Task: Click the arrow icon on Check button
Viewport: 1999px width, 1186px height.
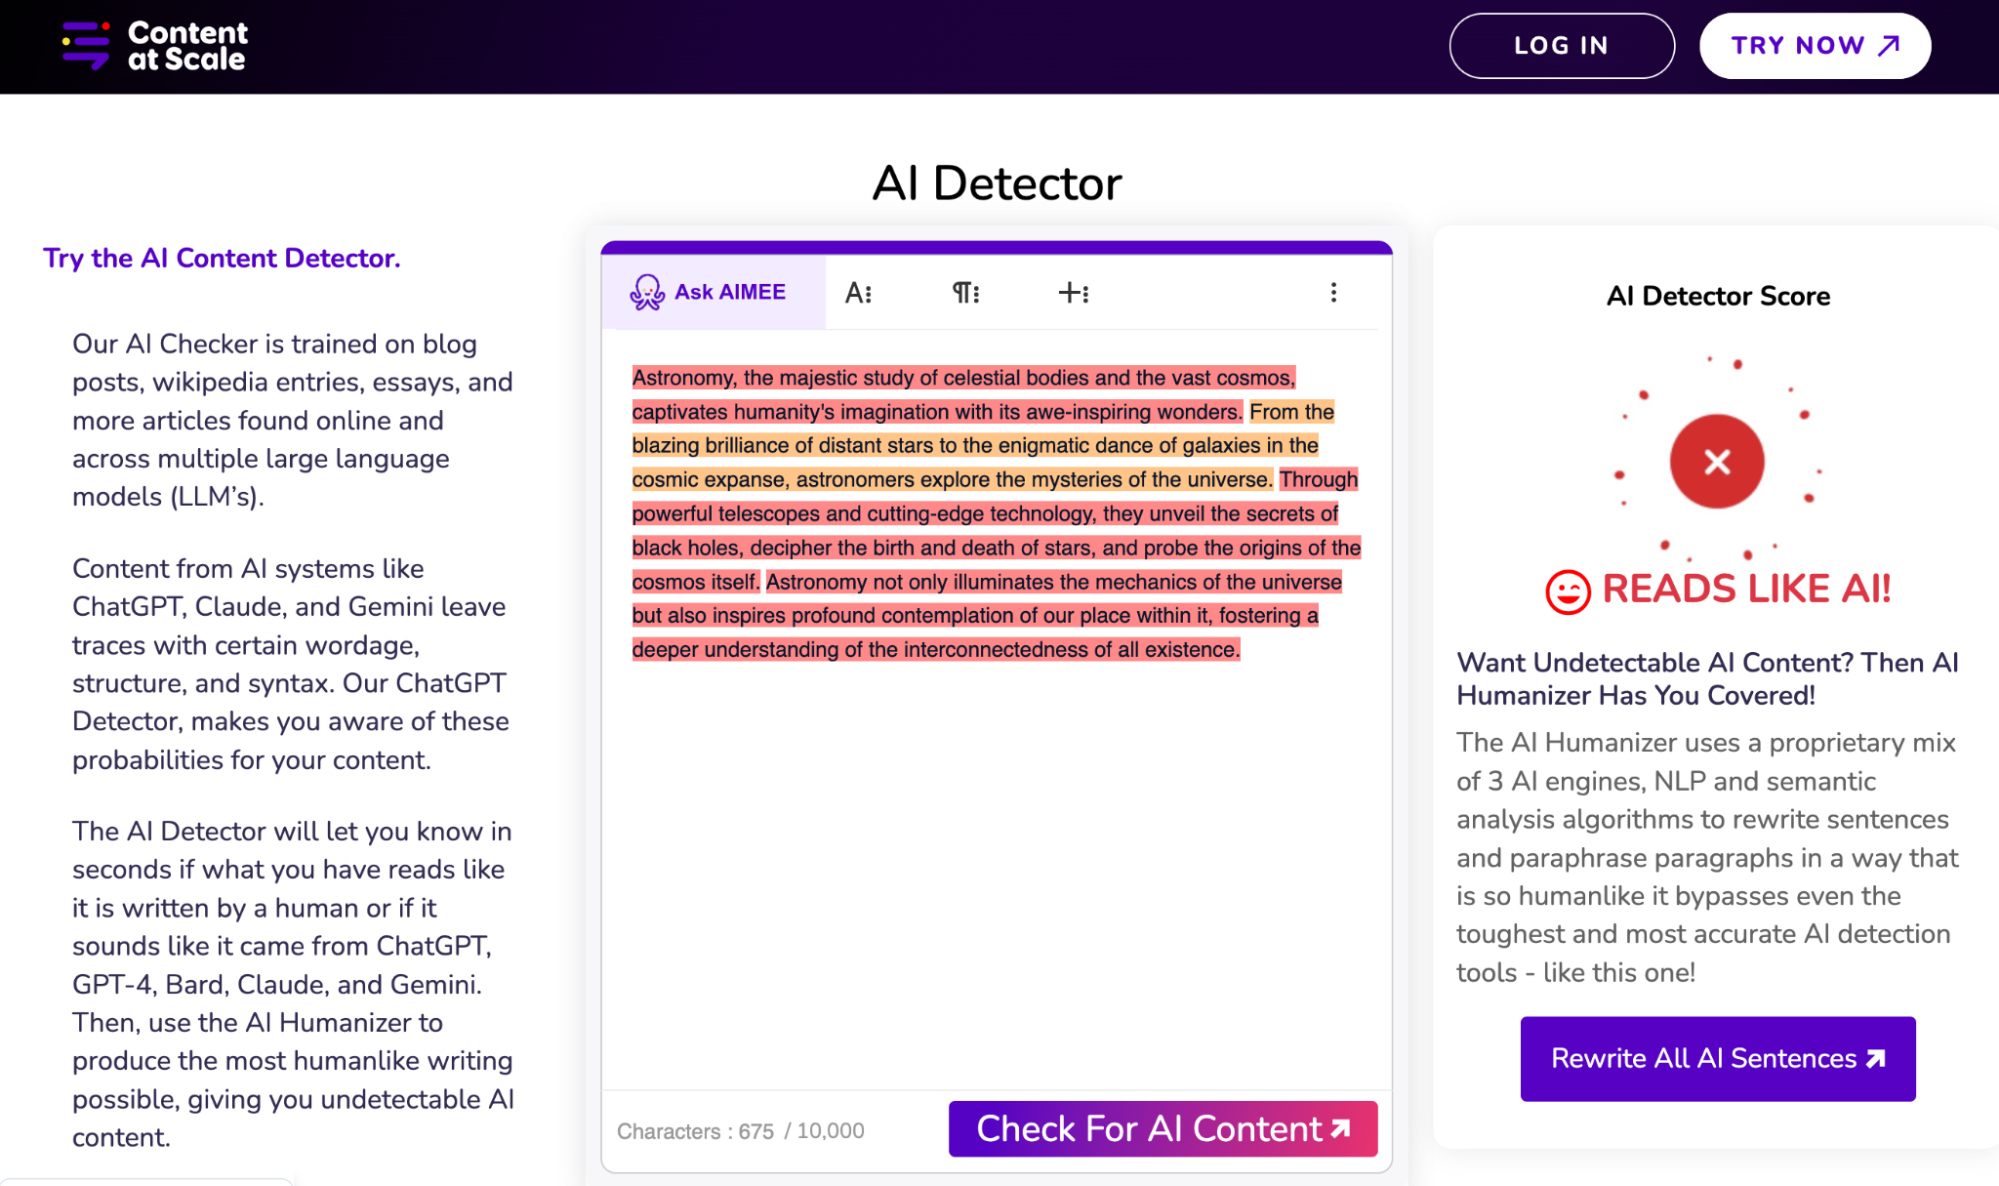Action: [1341, 1129]
